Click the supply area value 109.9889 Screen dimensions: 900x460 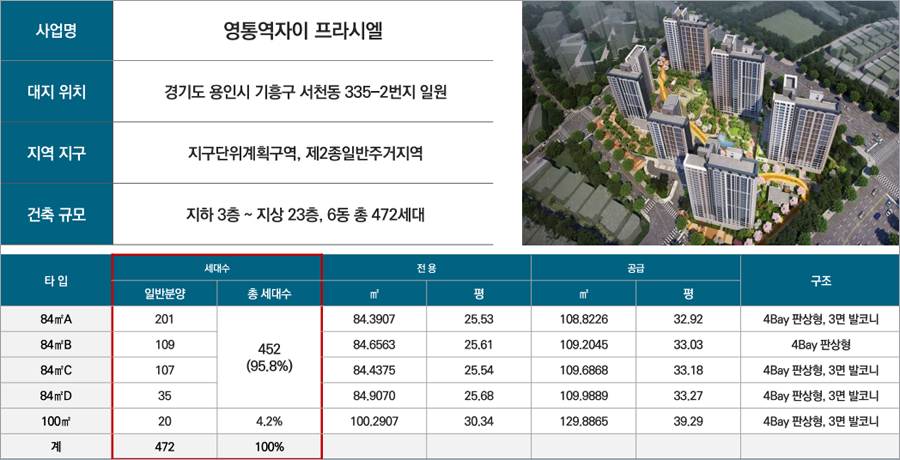tap(584, 396)
